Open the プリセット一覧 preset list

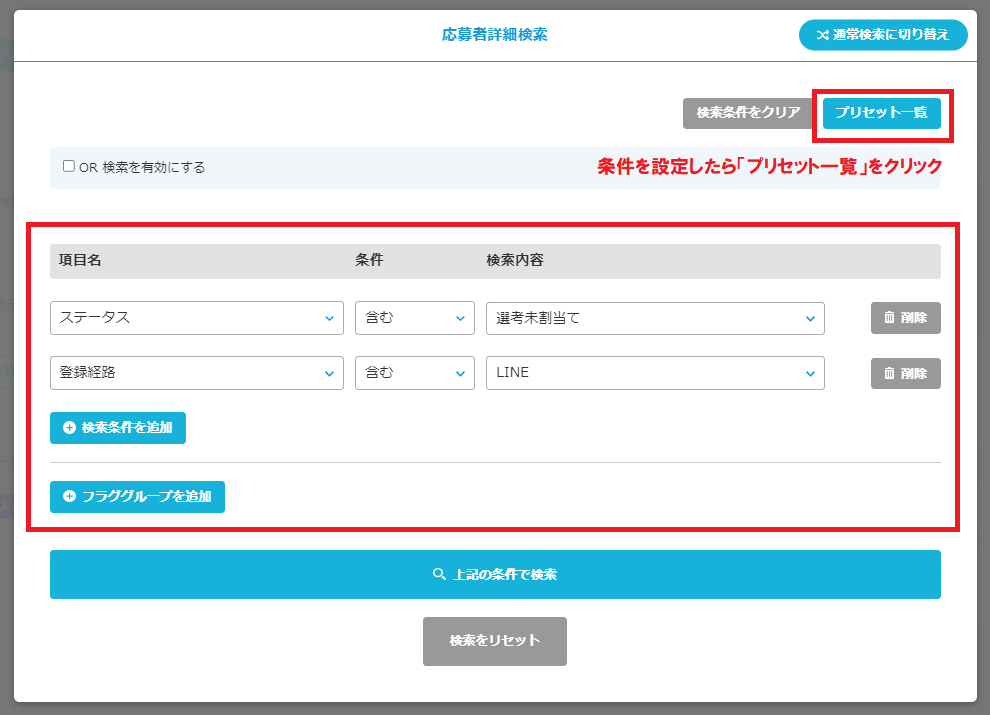pos(881,113)
